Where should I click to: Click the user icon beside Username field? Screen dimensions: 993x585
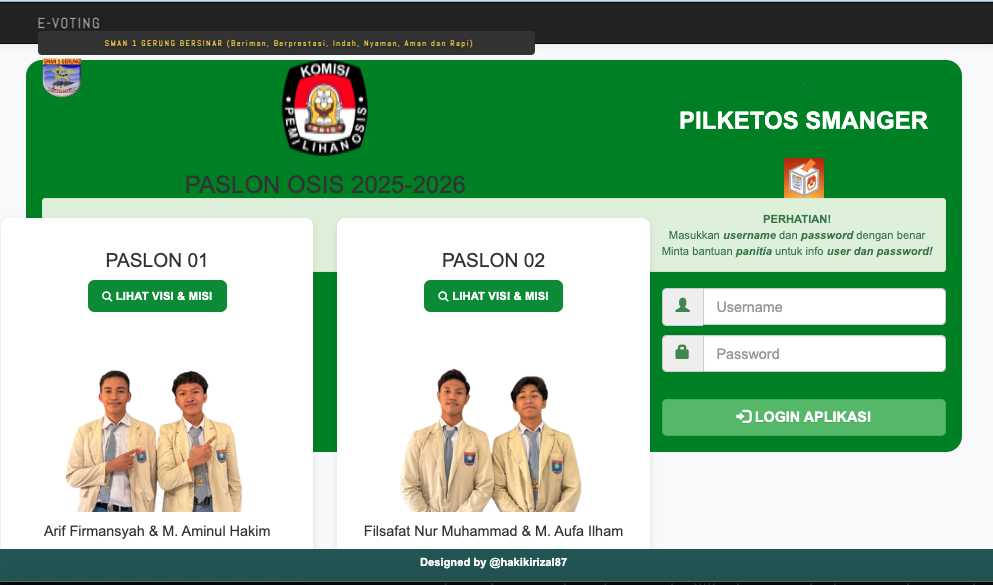(683, 307)
